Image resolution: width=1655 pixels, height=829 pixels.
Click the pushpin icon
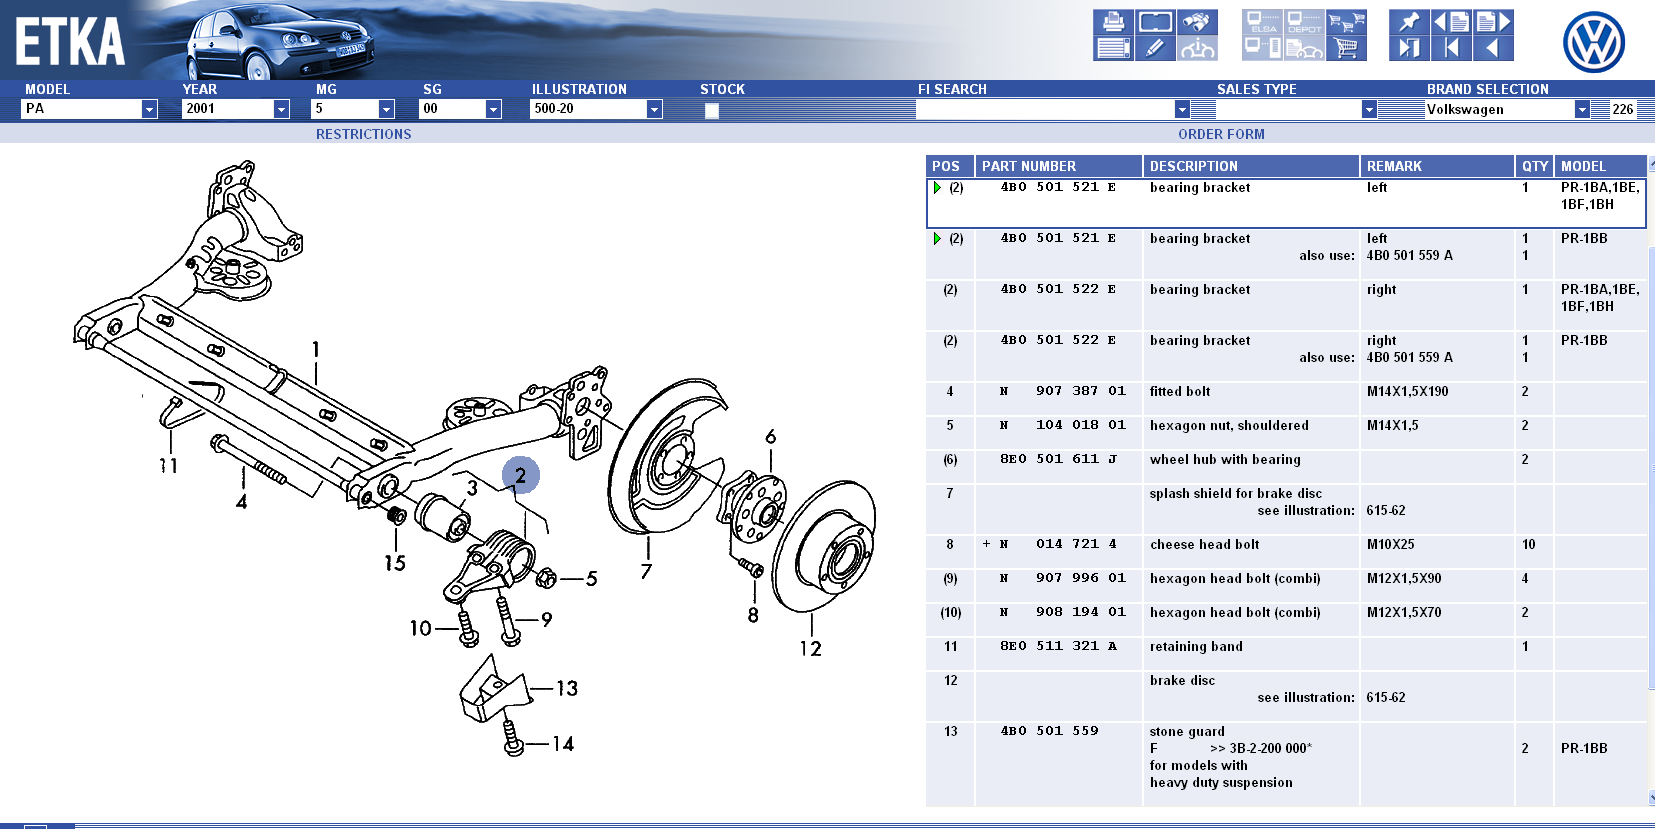pos(1408,22)
